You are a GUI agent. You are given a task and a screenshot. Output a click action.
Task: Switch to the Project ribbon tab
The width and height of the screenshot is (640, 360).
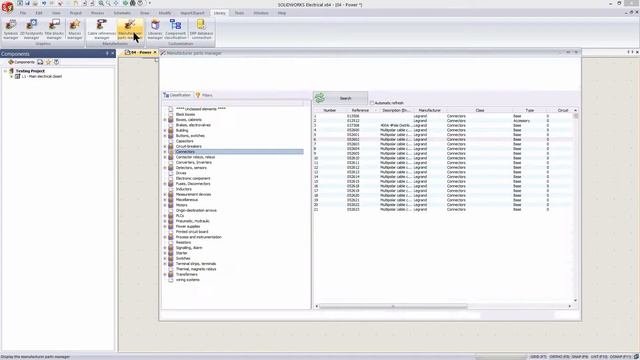pos(76,13)
